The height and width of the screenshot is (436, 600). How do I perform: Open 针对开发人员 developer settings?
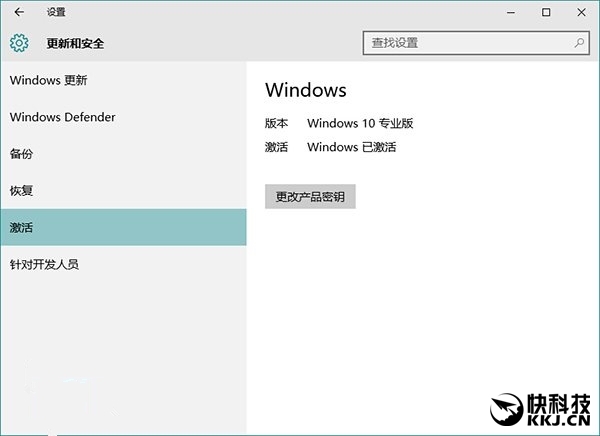(x=123, y=264)
